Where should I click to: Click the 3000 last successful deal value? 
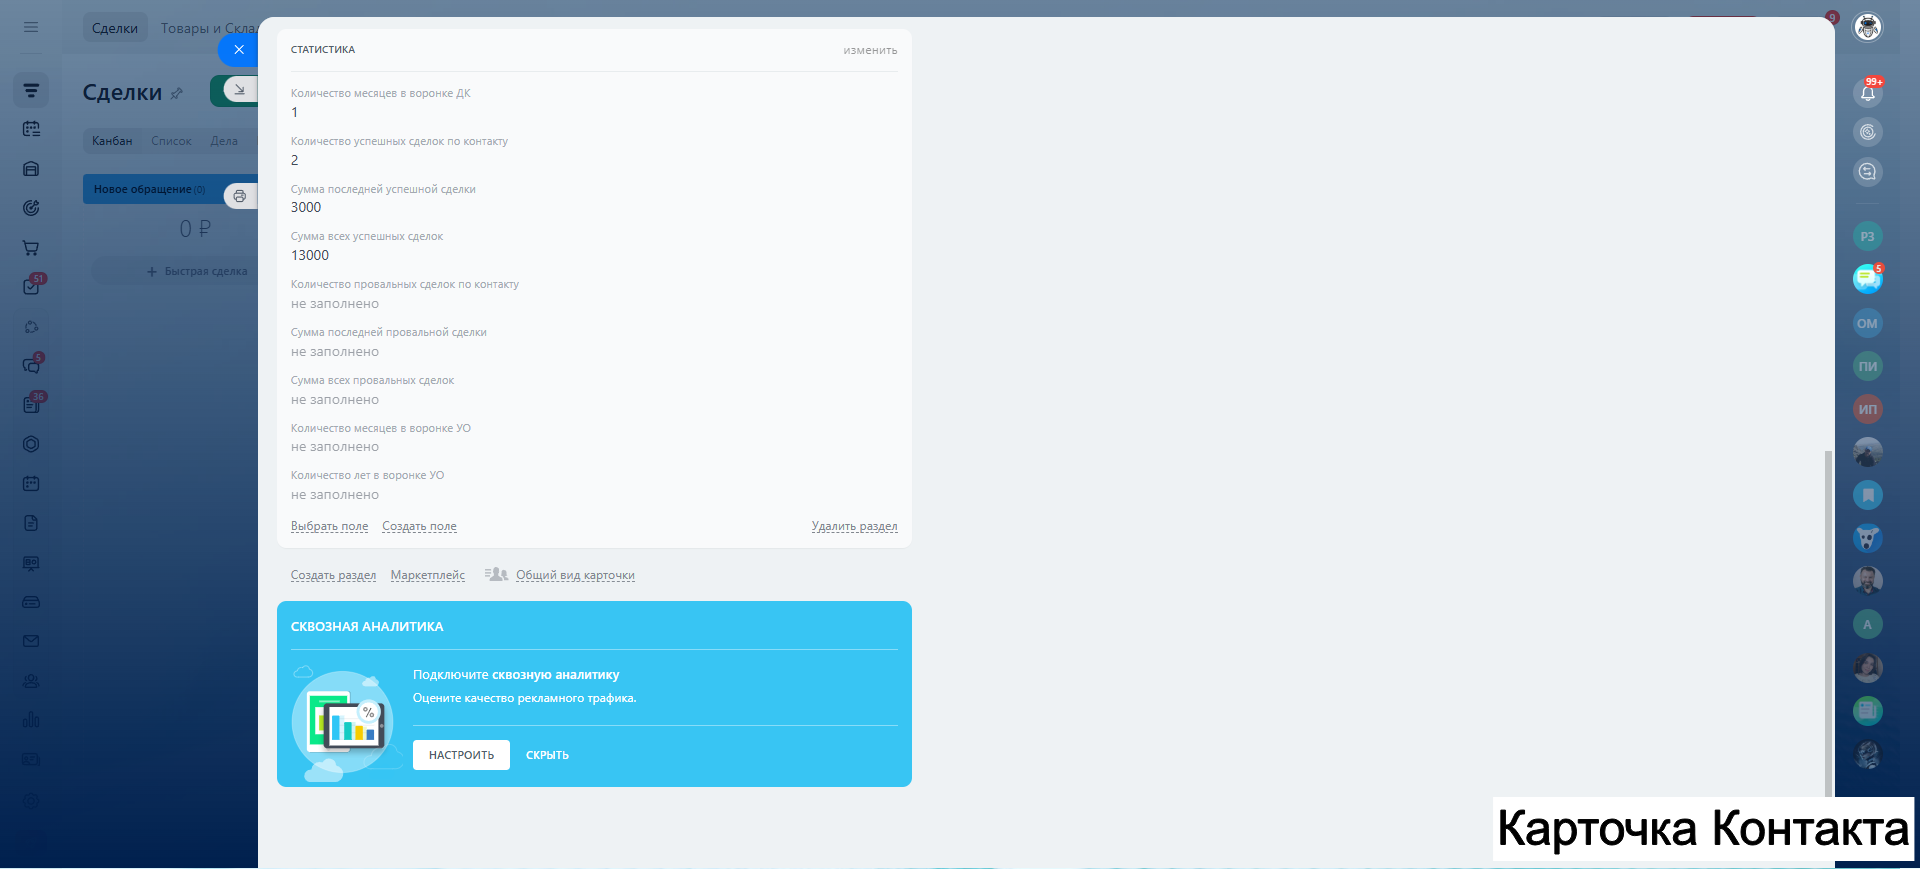click(306, 208)
